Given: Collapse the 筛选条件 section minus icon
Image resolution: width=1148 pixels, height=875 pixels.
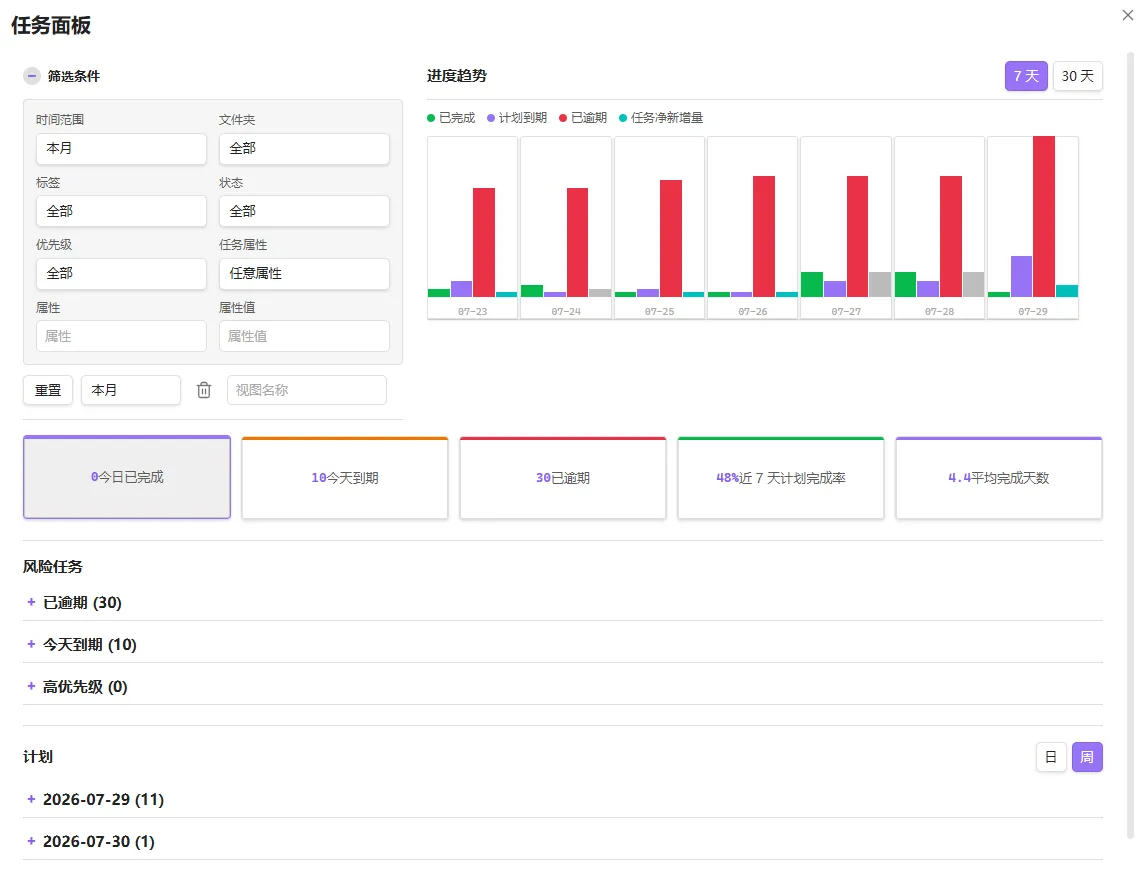Looking at the screenshot, I should [x=31, y=76].
